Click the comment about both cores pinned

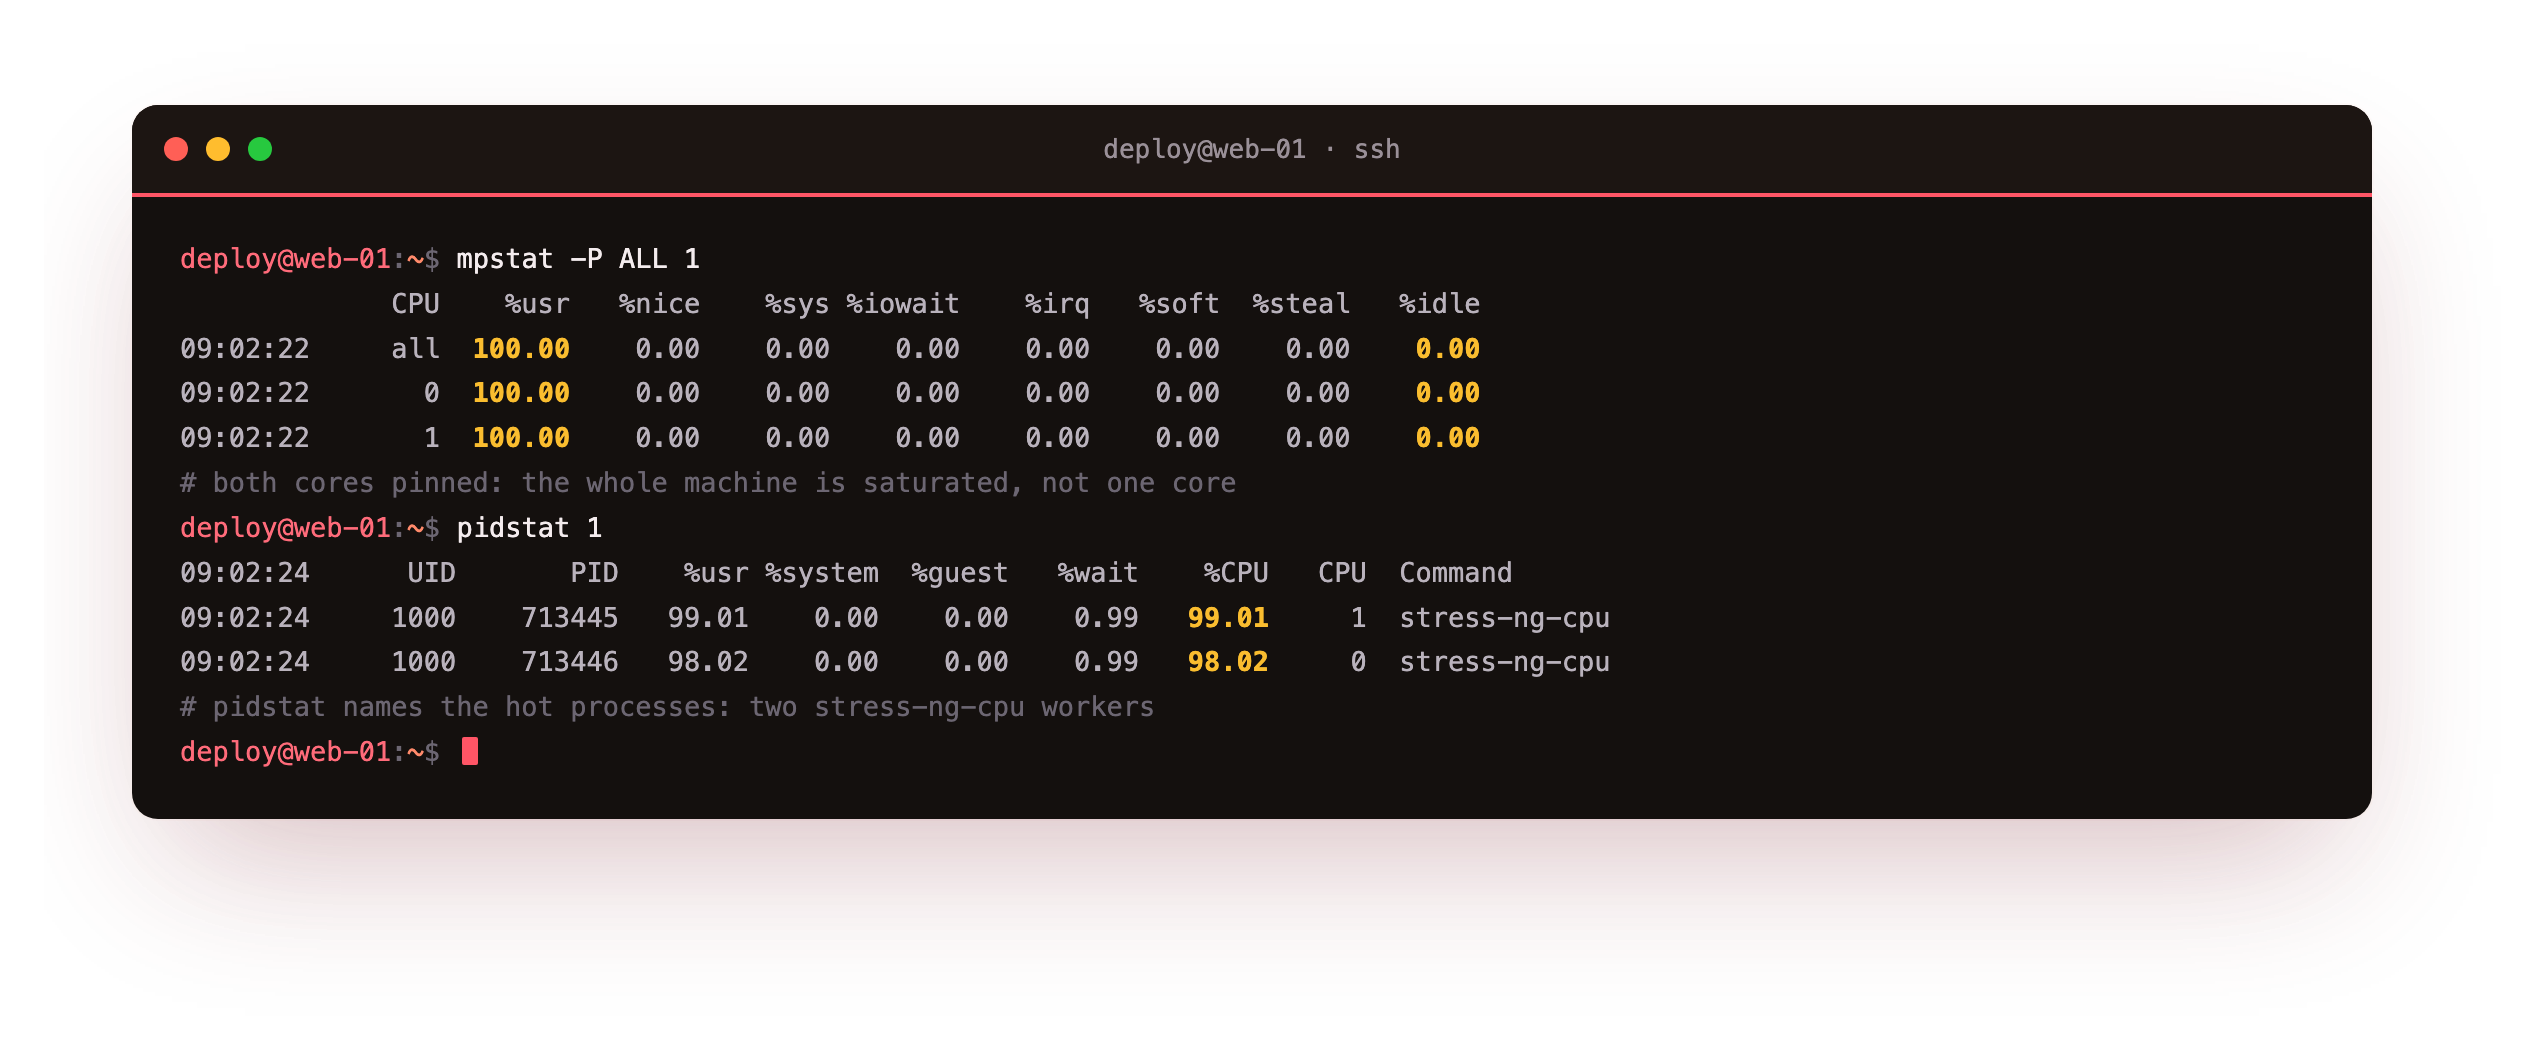pos(708,483)
